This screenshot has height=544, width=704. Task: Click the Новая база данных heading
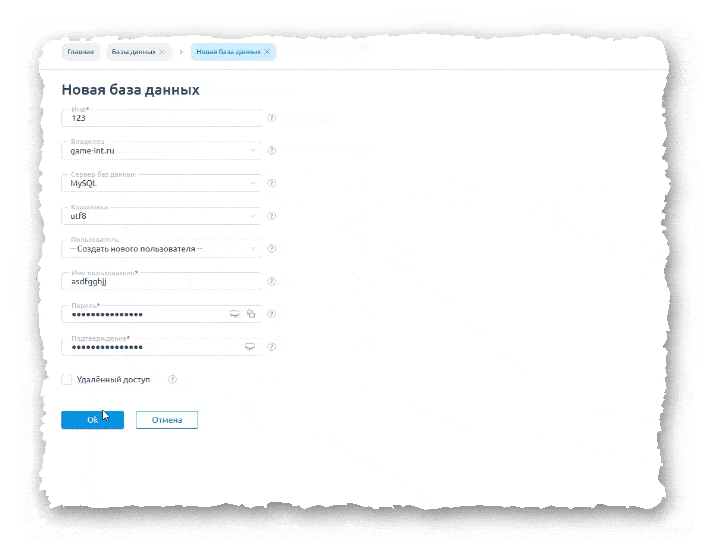click(x=131, y=90)
